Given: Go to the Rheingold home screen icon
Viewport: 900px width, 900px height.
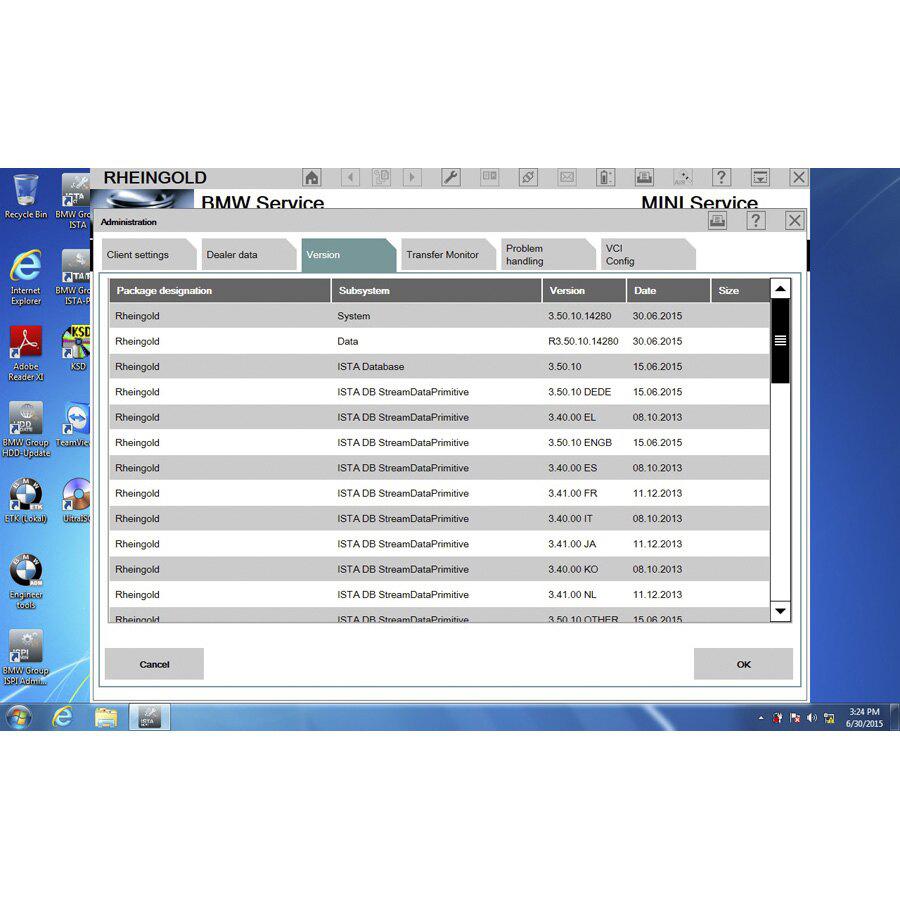Looking at the screenshot, I should (x=312, y=177).
